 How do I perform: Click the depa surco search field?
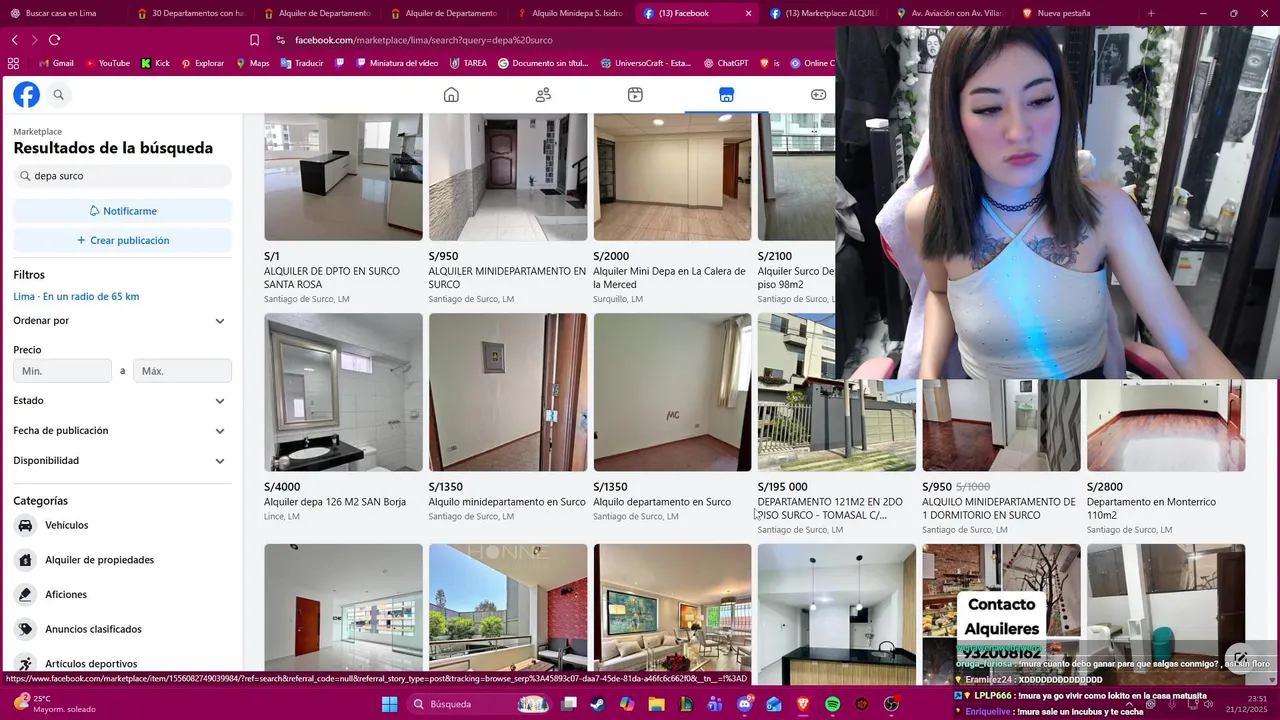122,176
